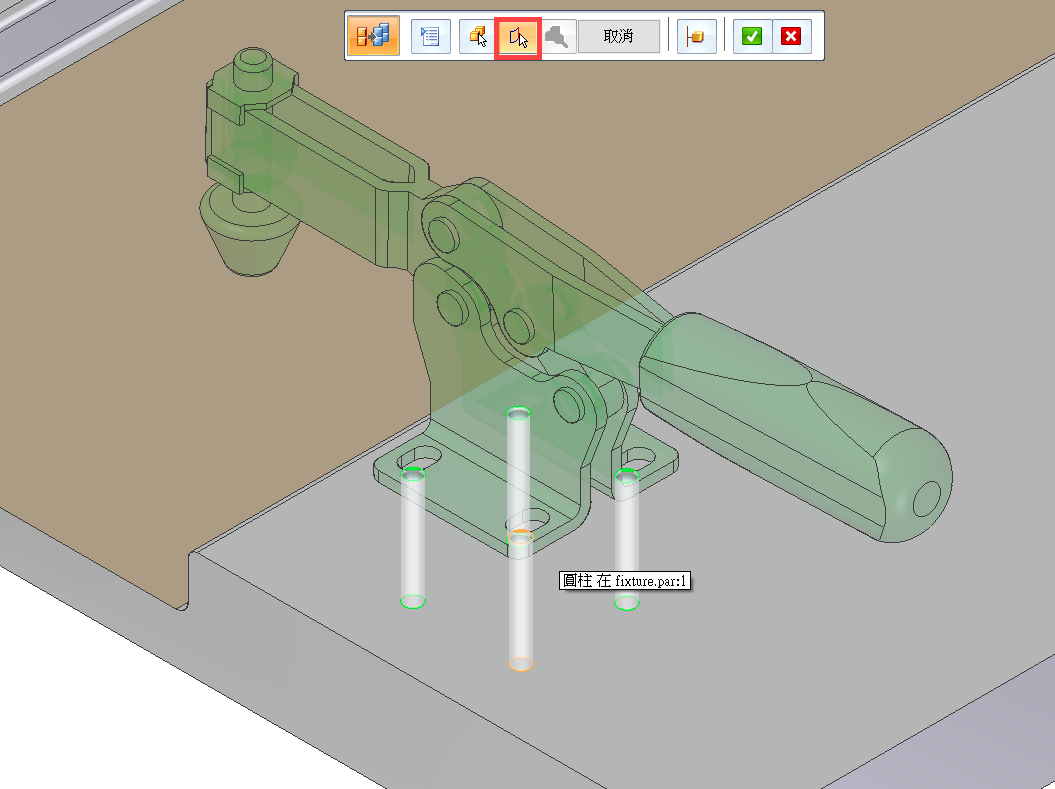This screenshot has width=1055, height=789.
Task: Select the part-selection step icon with cubes
Action: coord(478,36)
